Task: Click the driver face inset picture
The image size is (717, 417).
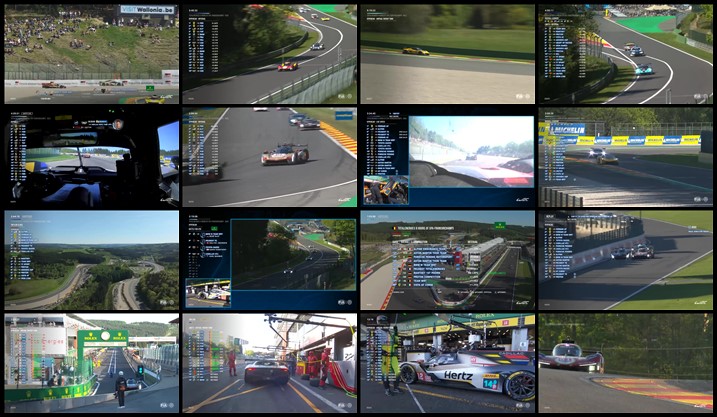Action: [x=385, y=189]
